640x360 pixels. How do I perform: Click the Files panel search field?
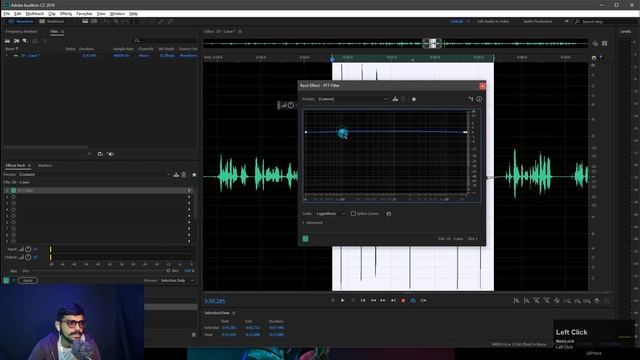(165, 40)
